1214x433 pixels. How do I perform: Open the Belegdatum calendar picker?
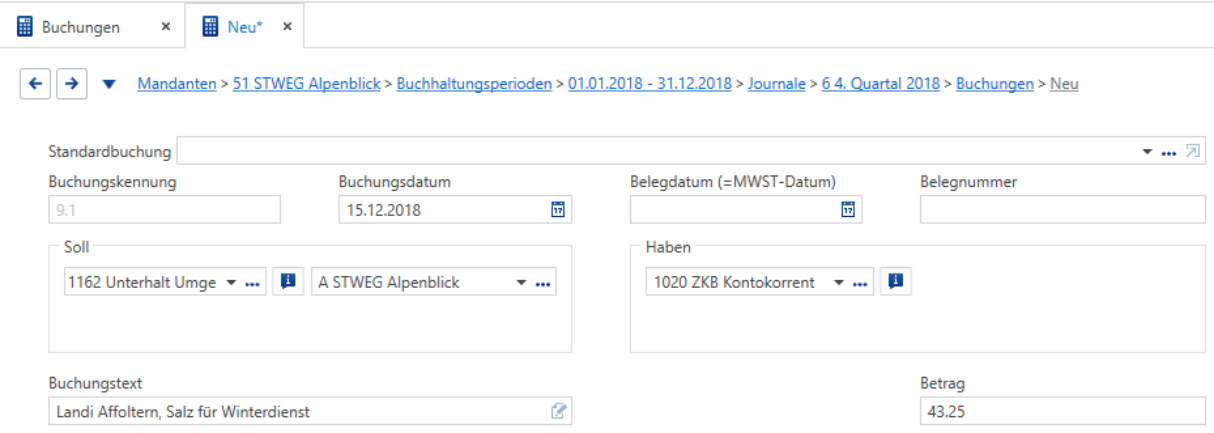point(848,210)
